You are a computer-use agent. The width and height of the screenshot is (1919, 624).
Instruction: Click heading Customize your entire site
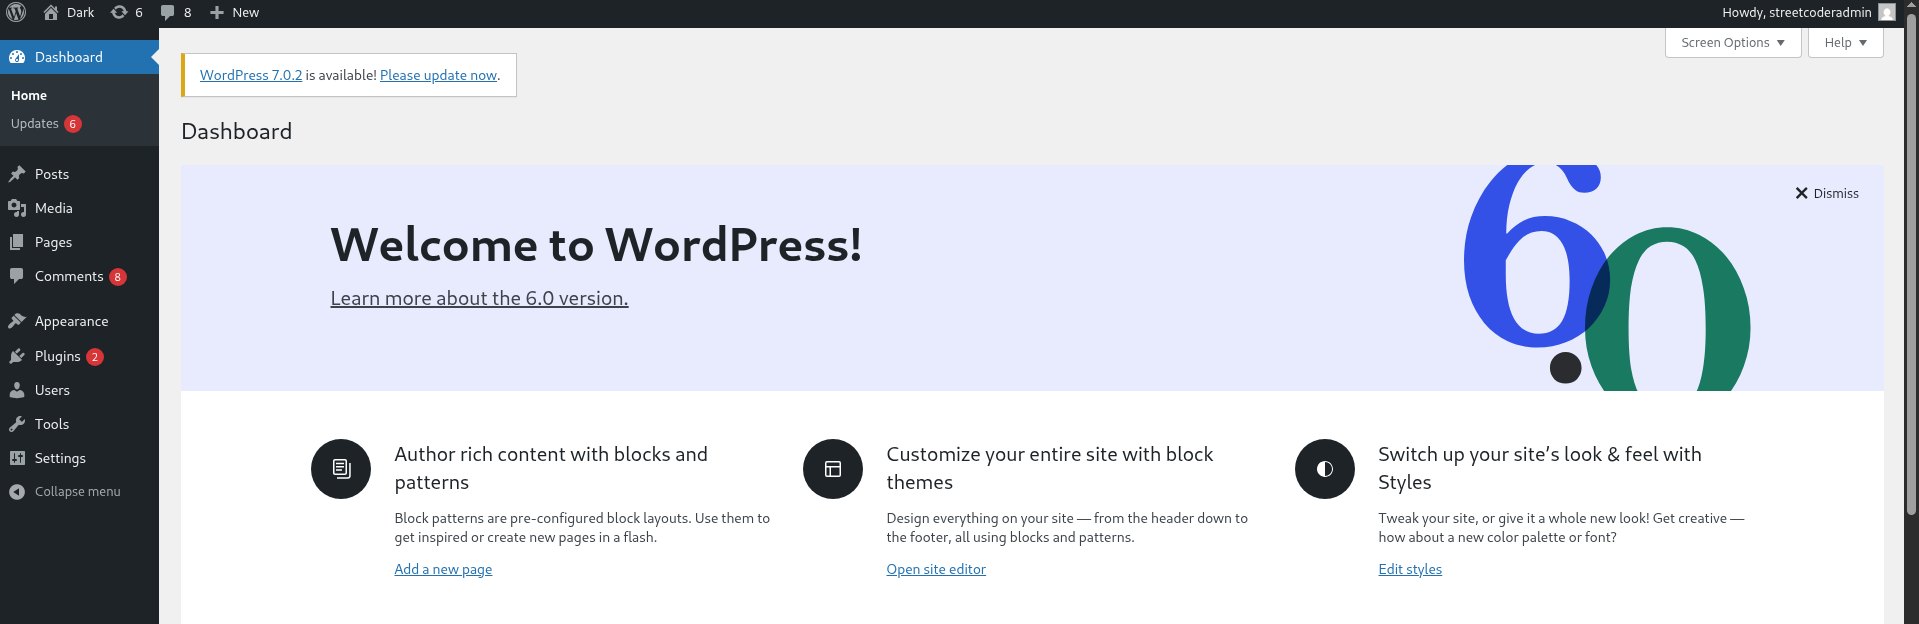point(1050,468)
